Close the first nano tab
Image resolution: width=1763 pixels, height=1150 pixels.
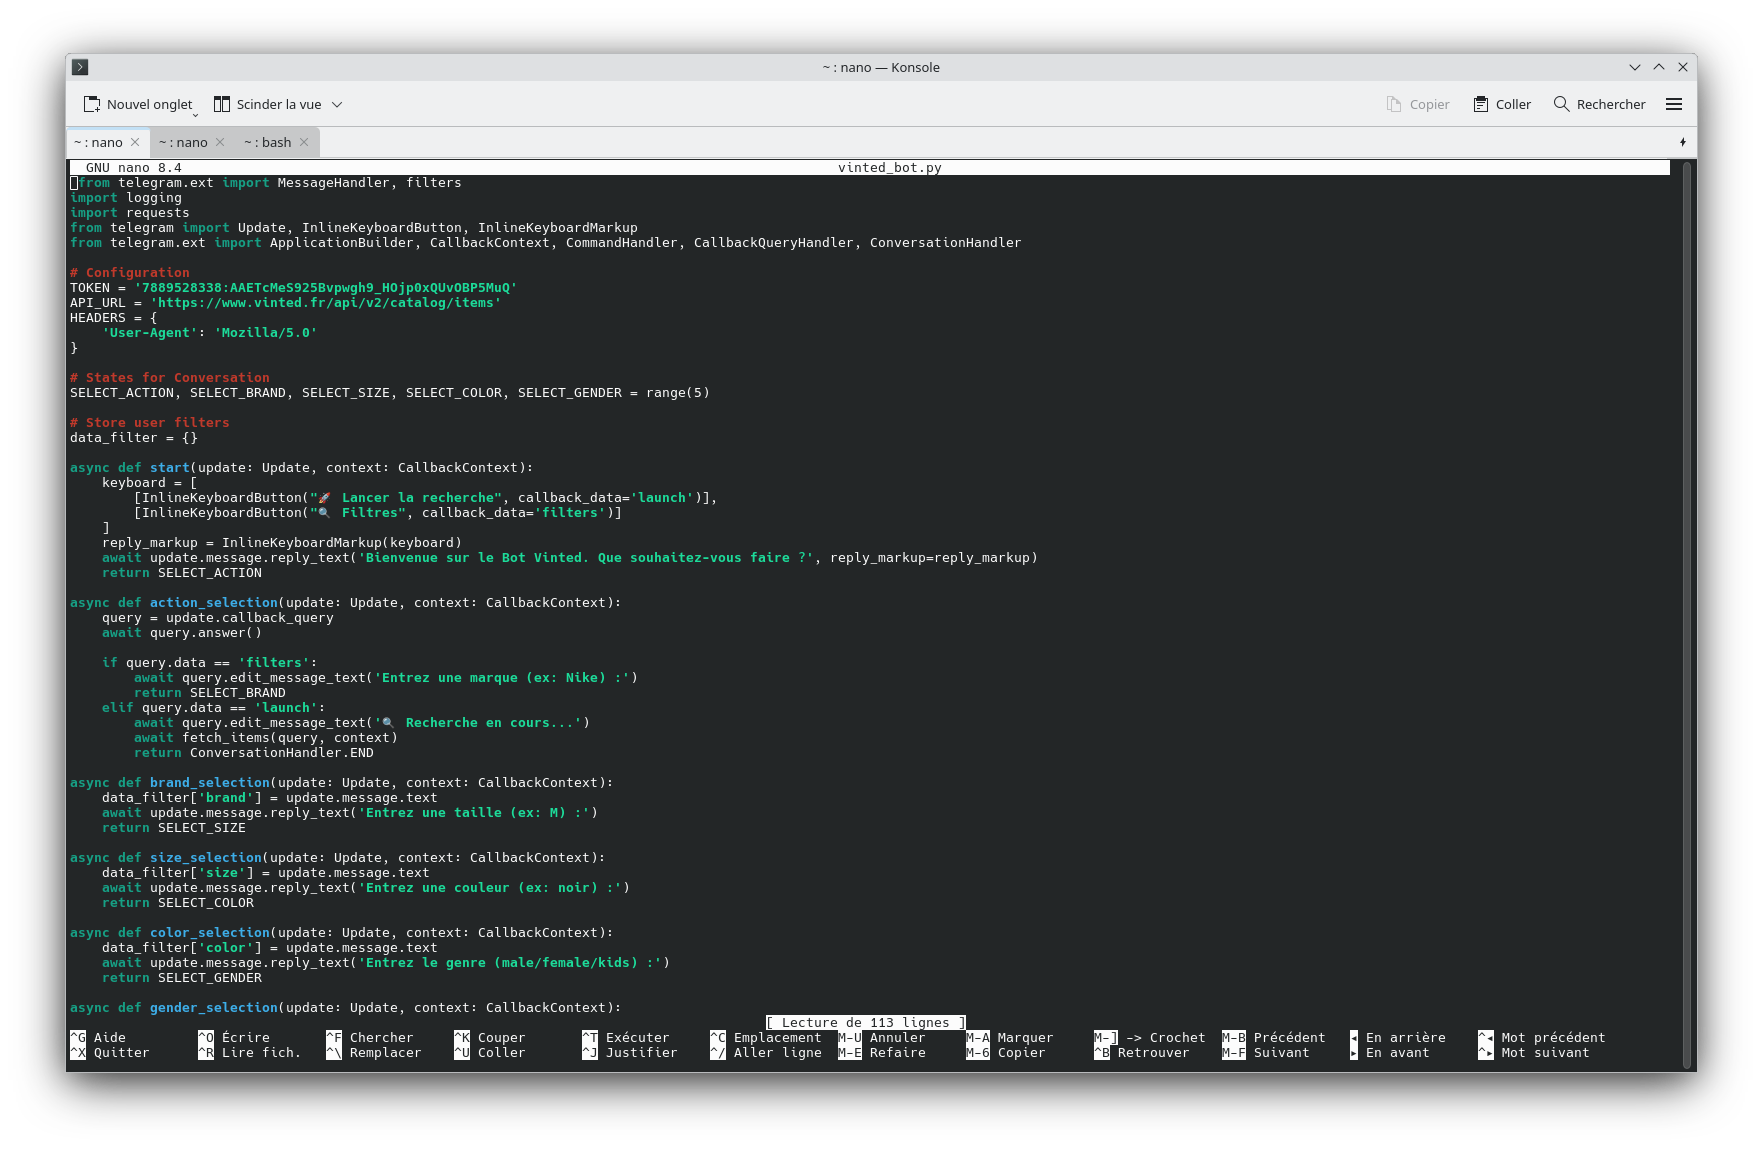tap(135, 142)
